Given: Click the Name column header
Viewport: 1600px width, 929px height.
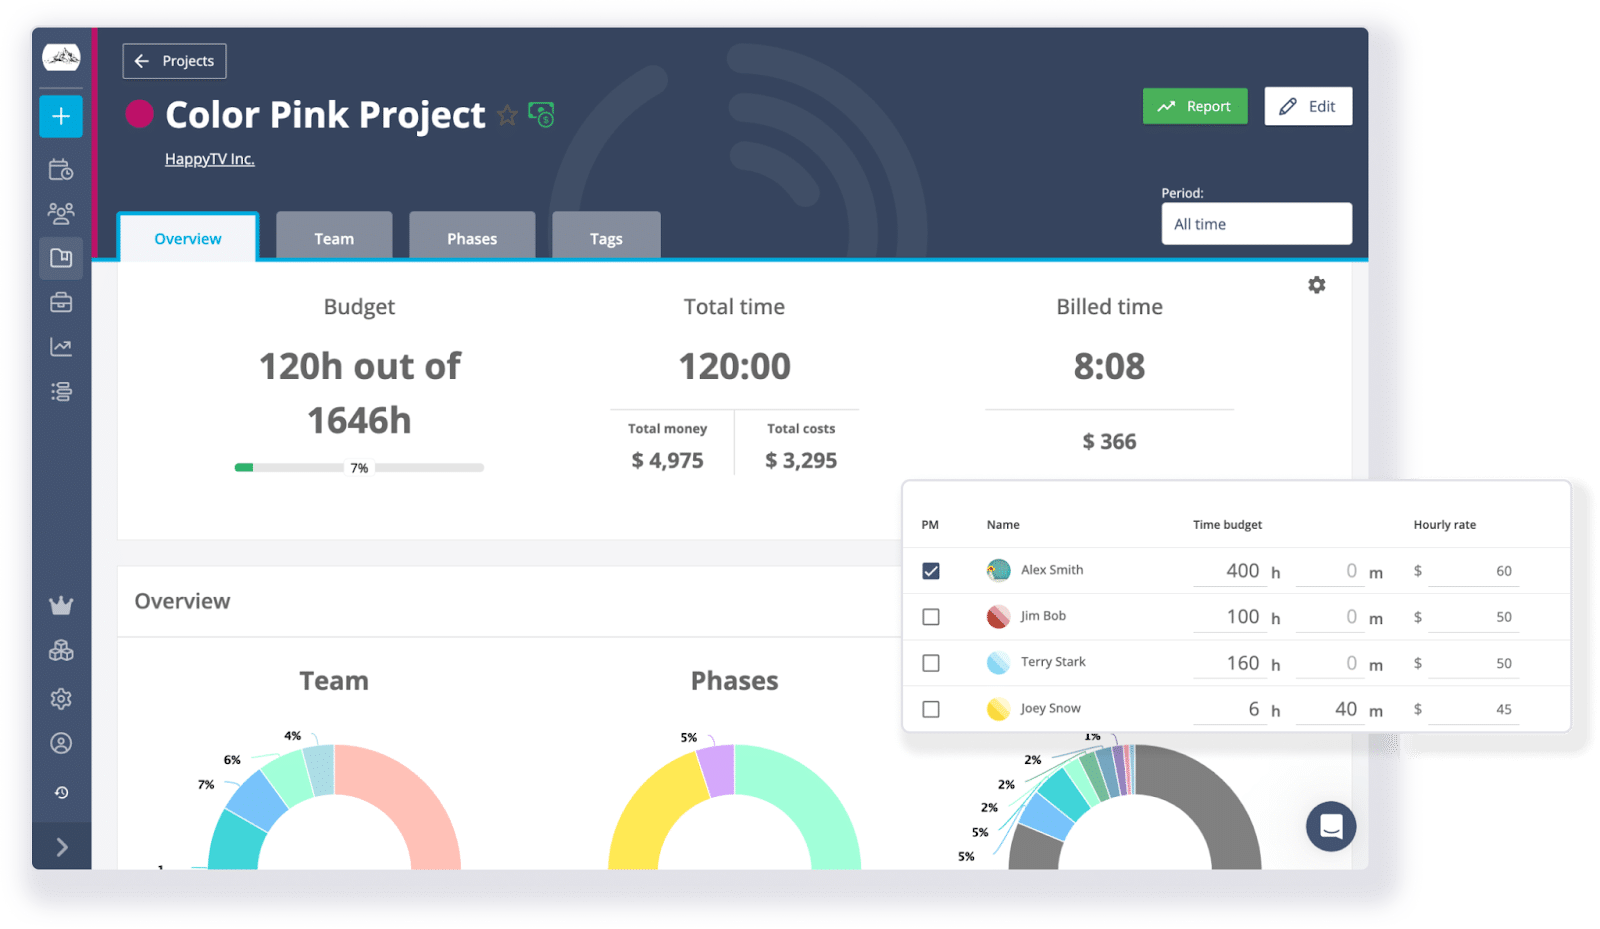Looking at the screenshot, I should click(1003, 524).
